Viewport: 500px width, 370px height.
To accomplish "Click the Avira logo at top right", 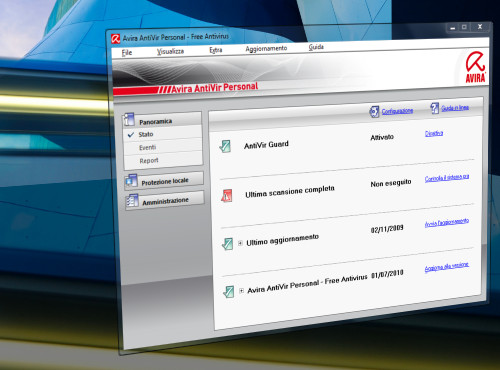I will click(476, 68).
